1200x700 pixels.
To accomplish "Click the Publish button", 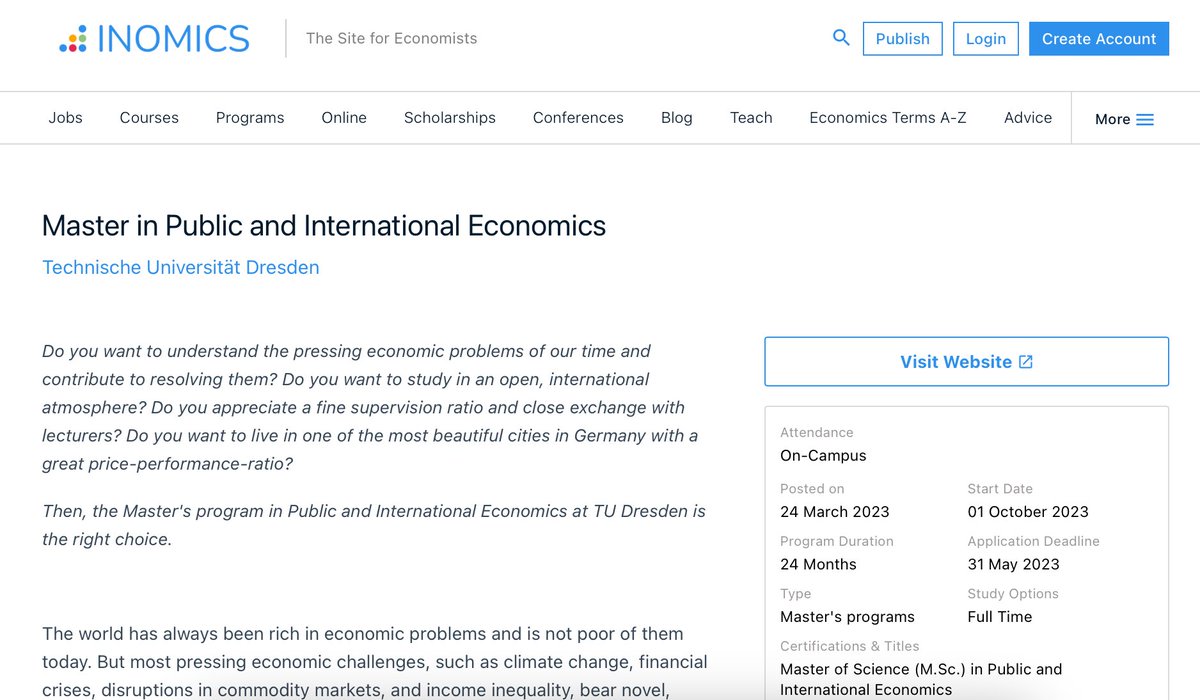I will pos(902,39).
